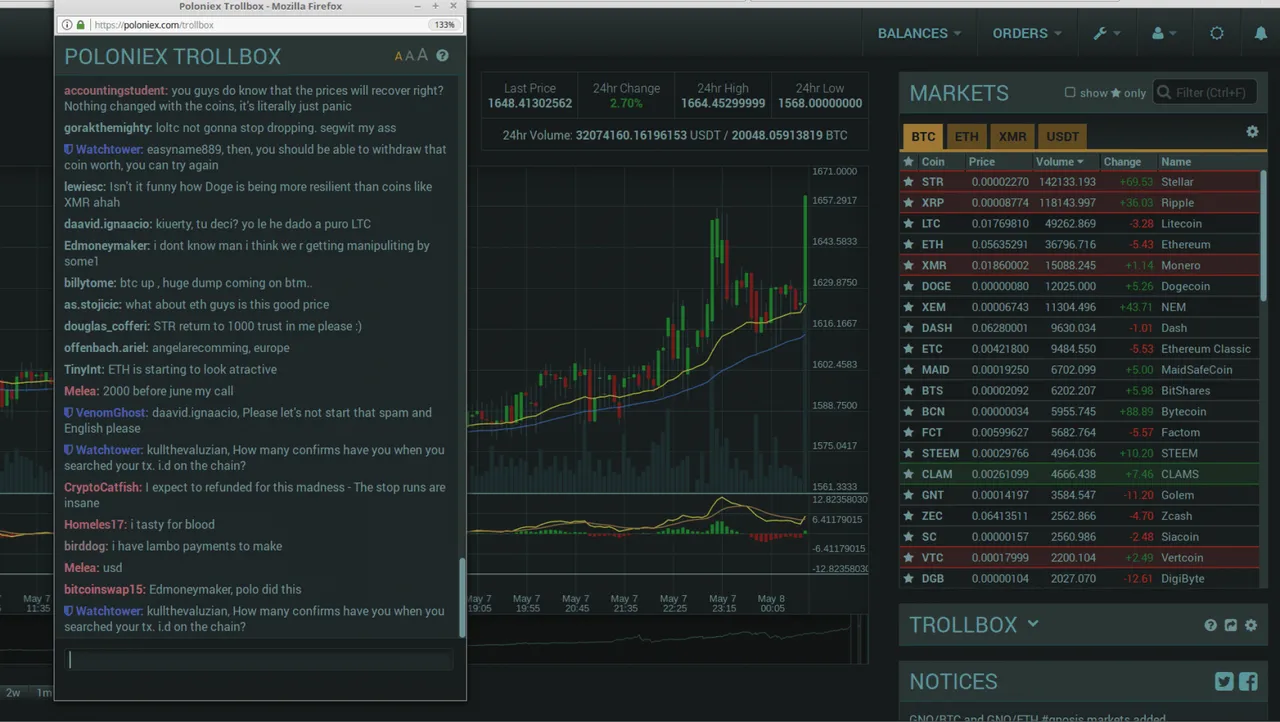Open the user account dropdown
The height and width of the screenshot is (722, 1280).
[x=1164, y=33]
